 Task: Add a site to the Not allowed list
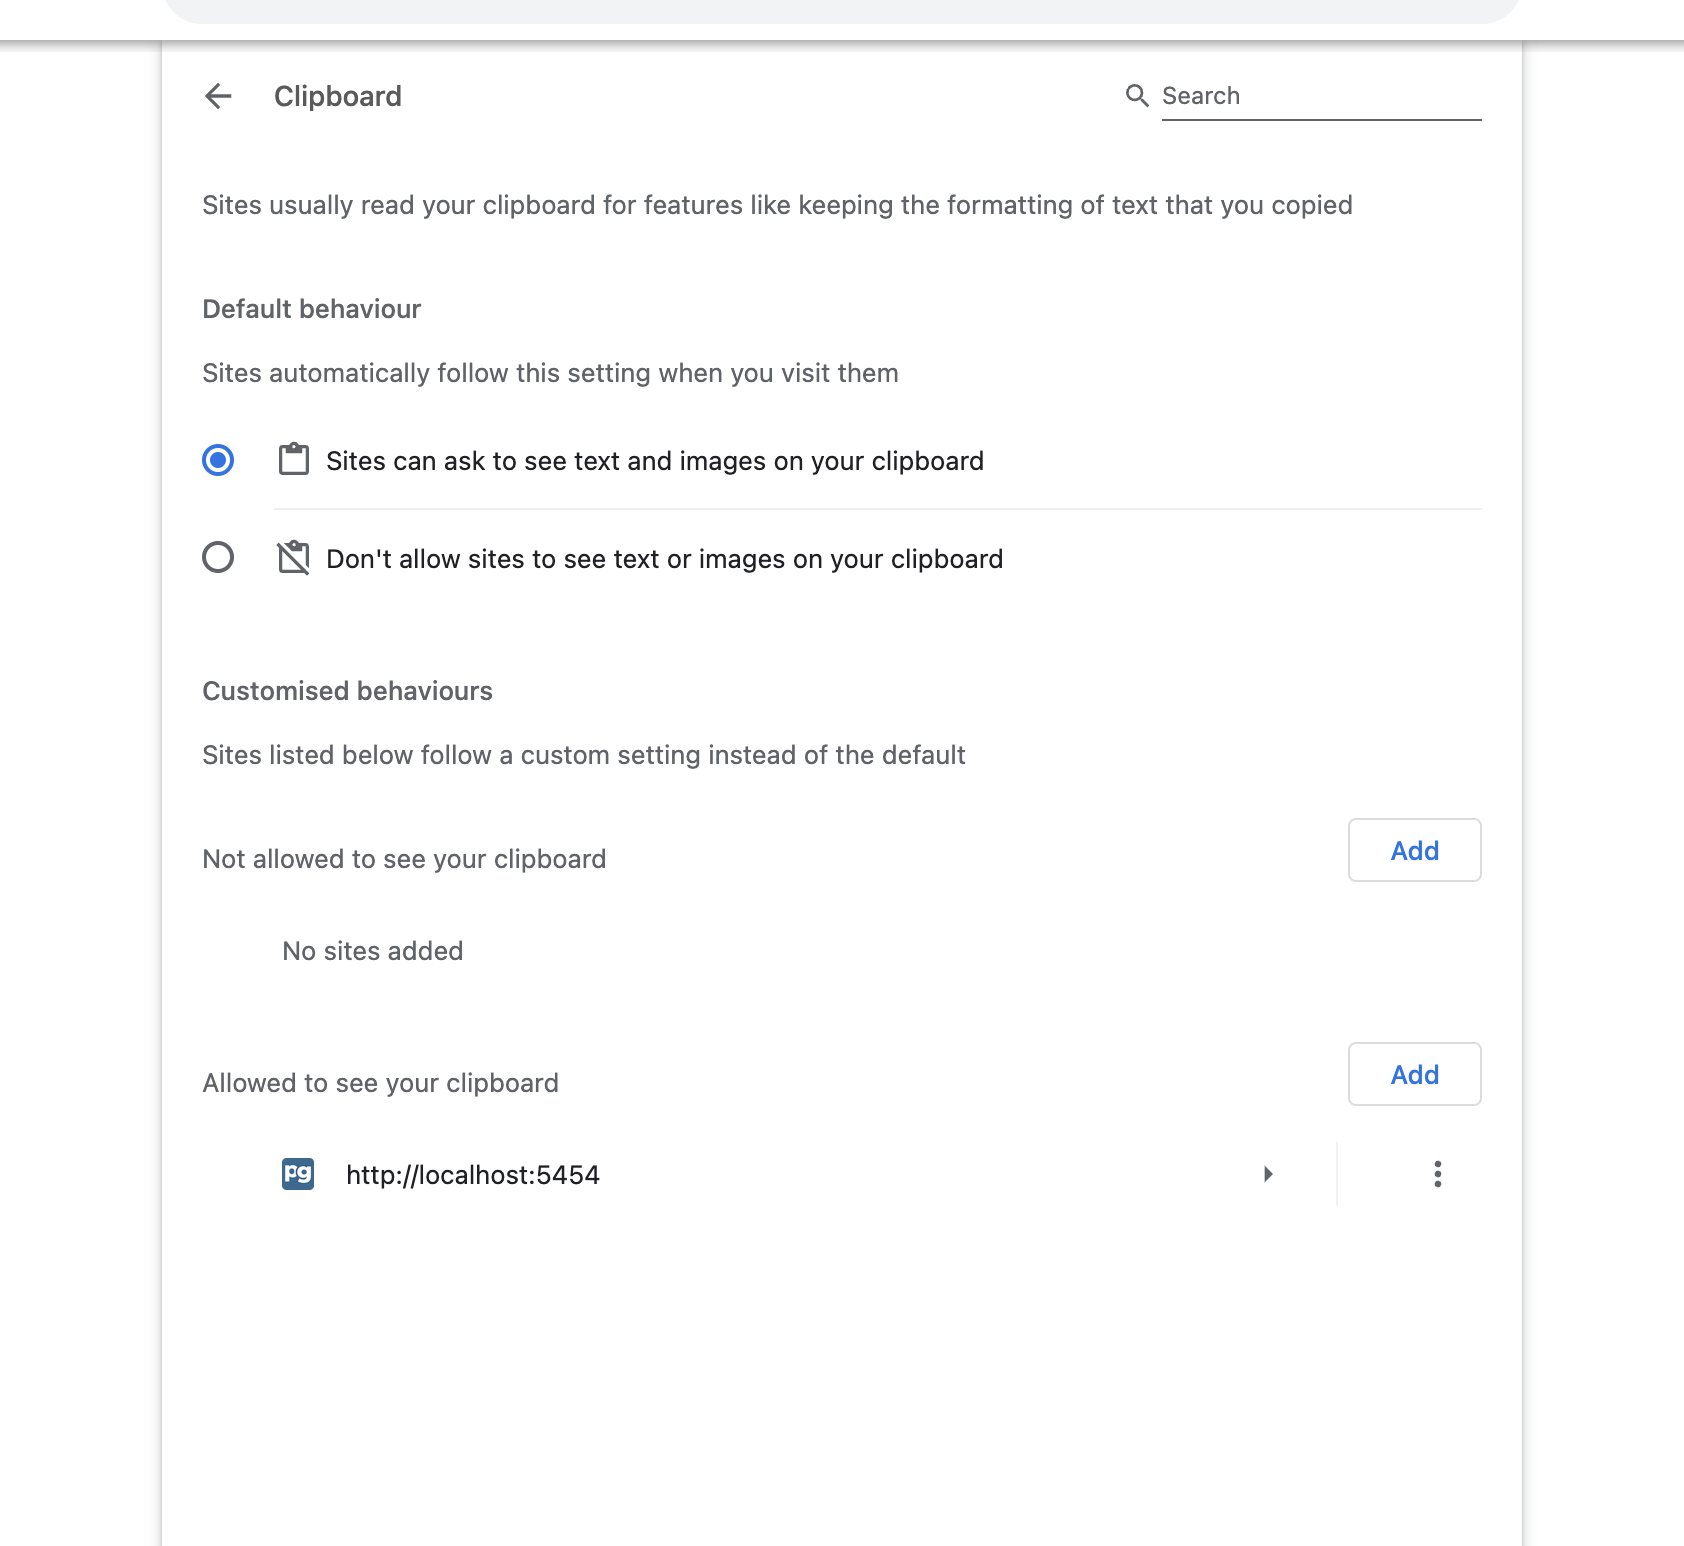1414,850
